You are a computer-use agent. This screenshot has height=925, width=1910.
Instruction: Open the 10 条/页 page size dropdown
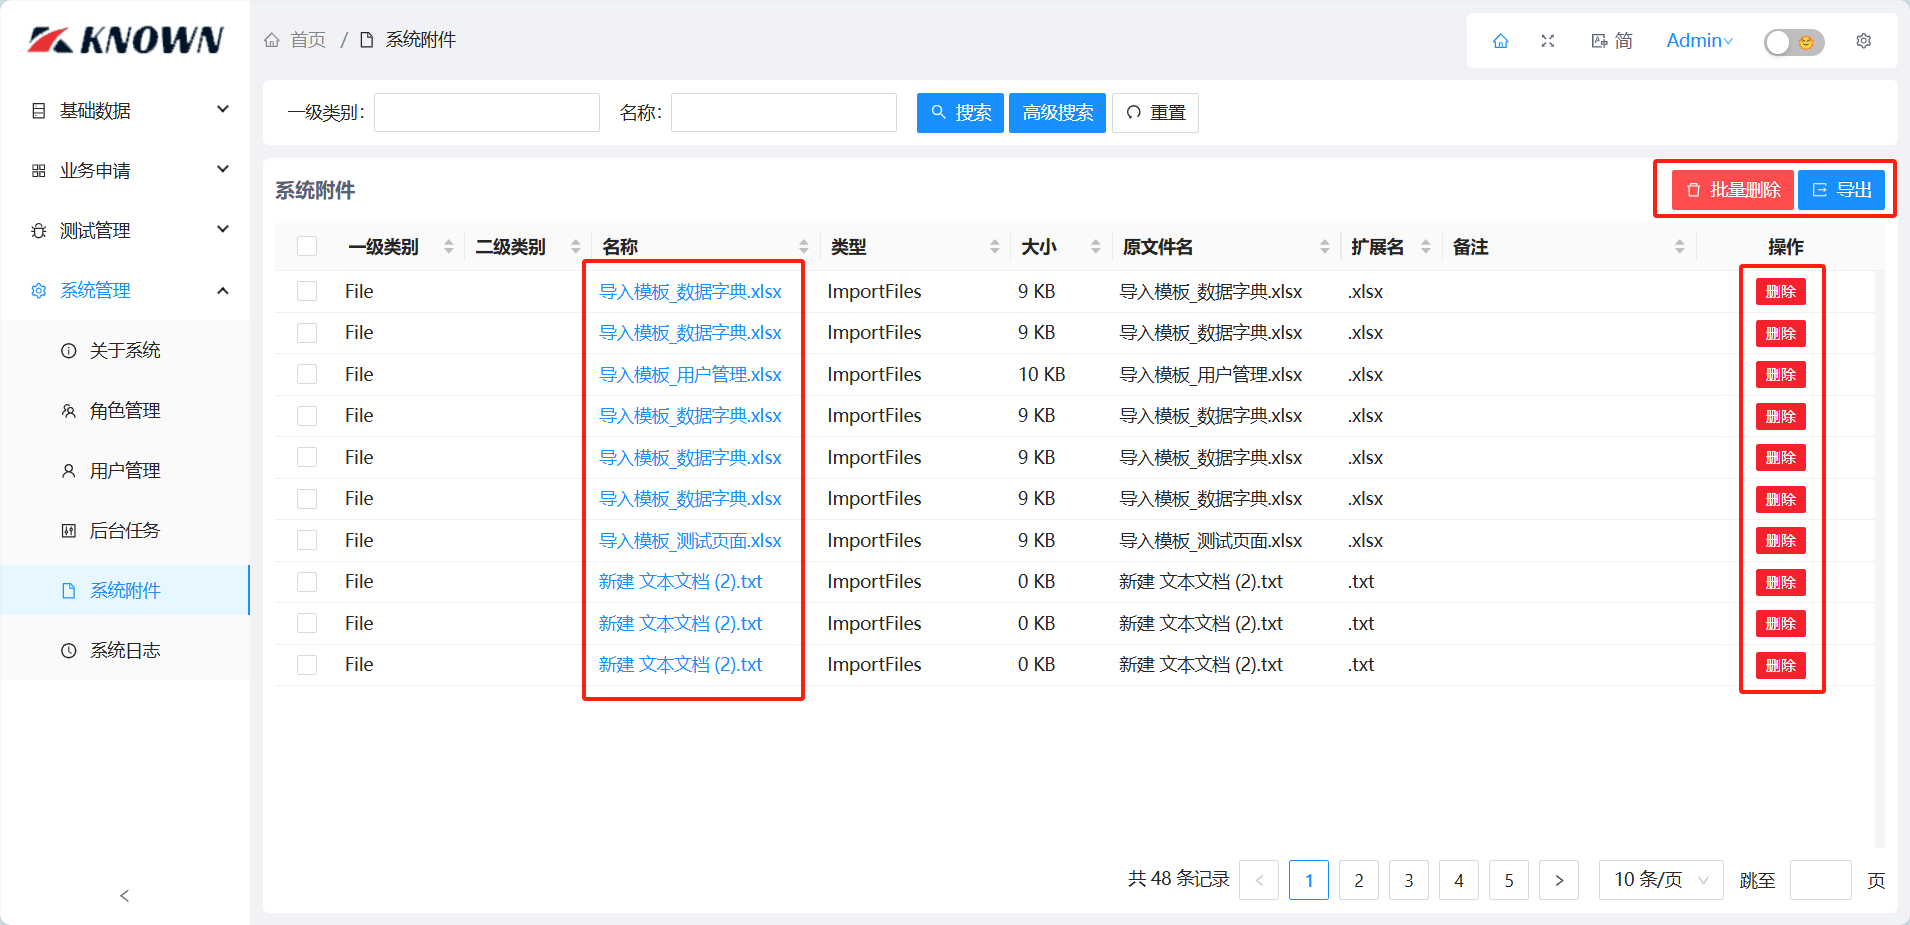1661,880
